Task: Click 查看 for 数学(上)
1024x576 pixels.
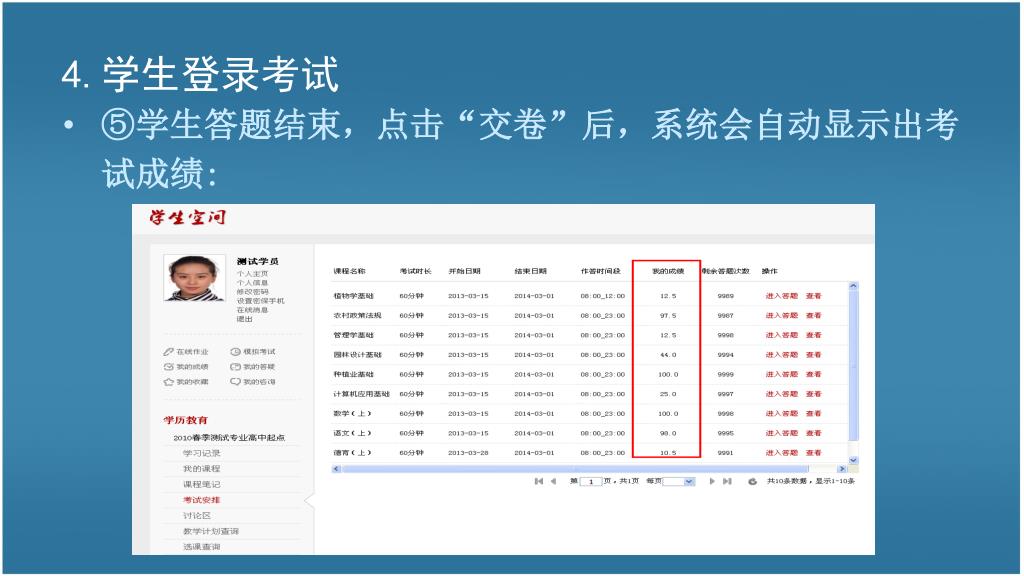Action: point(814,413)
